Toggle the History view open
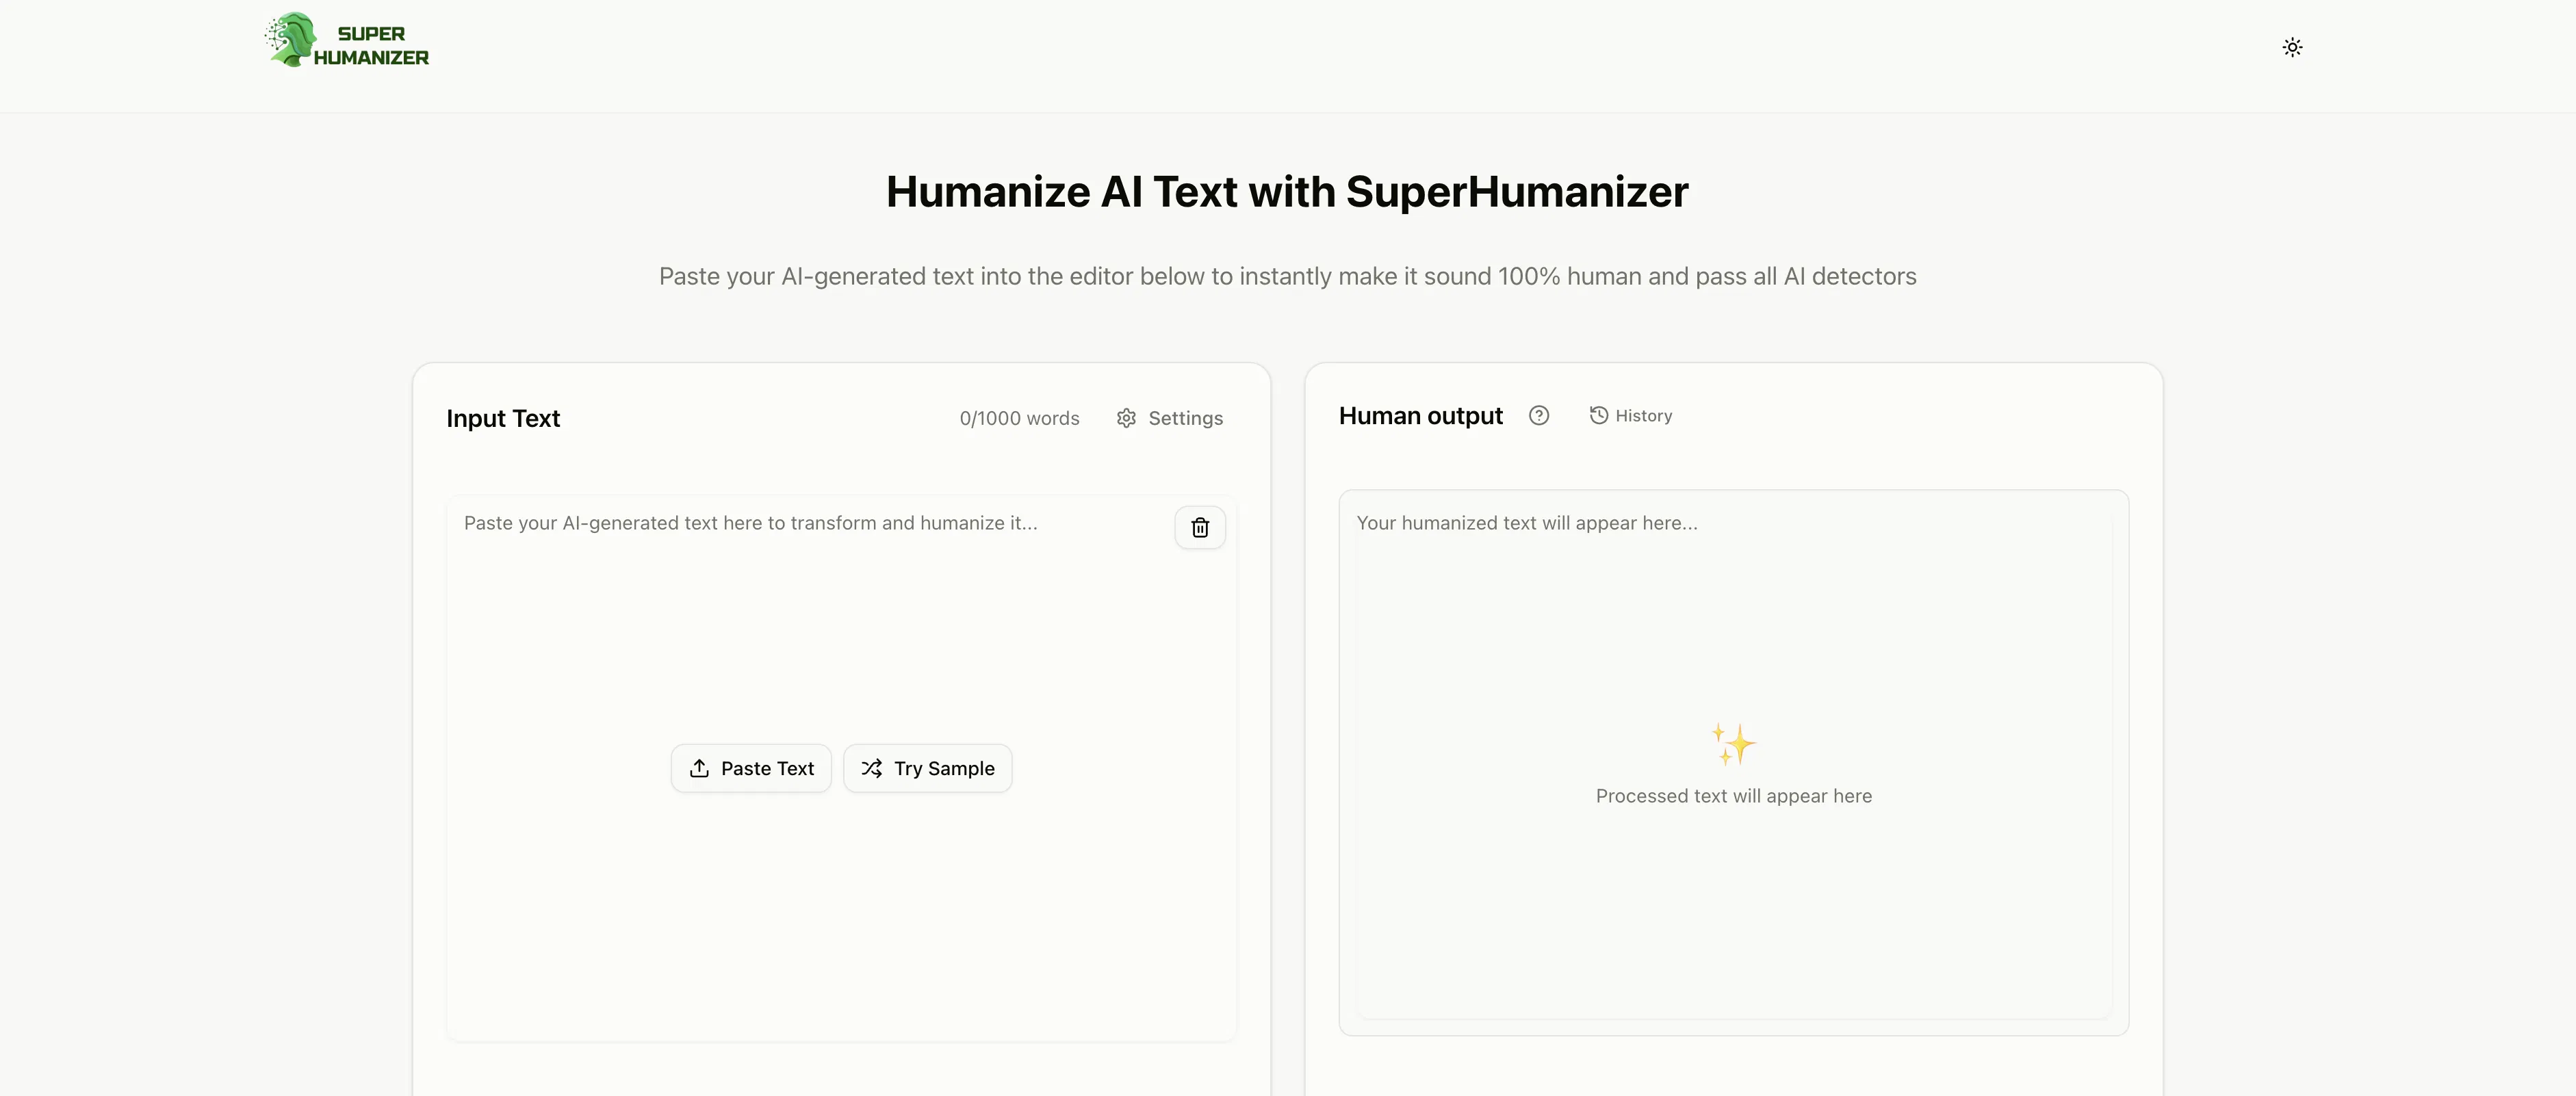This screenshot has width=2576, height=1096. [1630, 415]
